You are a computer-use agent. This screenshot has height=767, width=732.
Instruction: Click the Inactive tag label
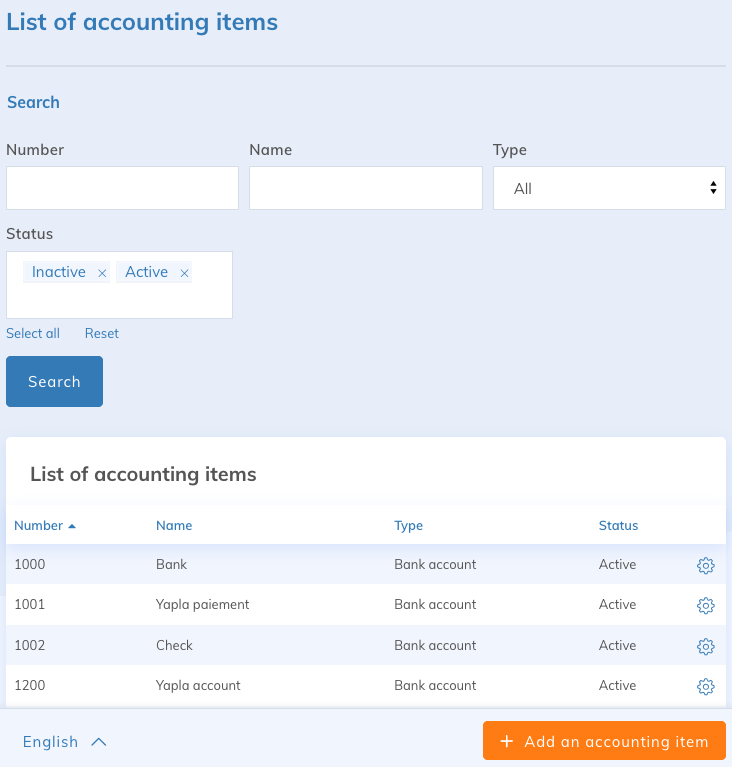coord(59,271)
